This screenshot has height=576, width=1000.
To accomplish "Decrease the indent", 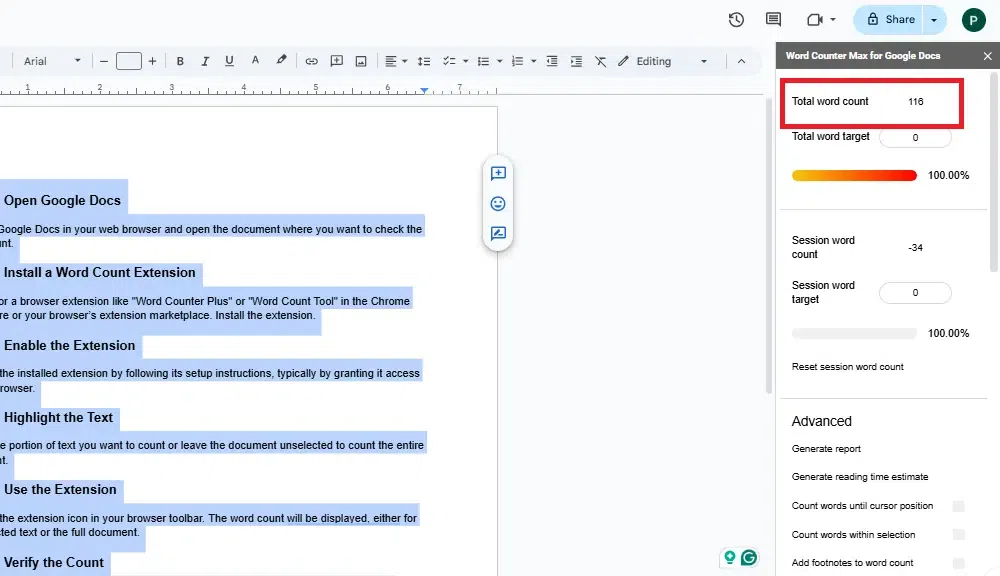I will (x=552, y=61).
